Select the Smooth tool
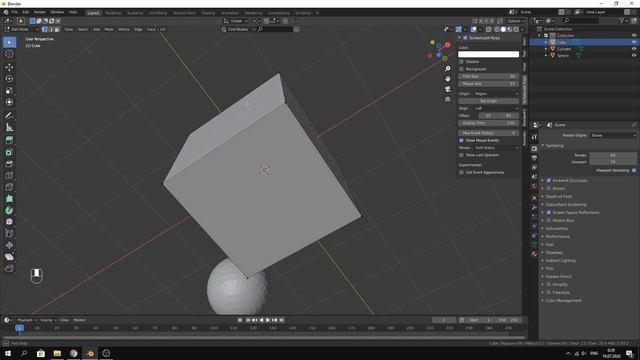Screen dimensions: 640x360 coord(9,222)
